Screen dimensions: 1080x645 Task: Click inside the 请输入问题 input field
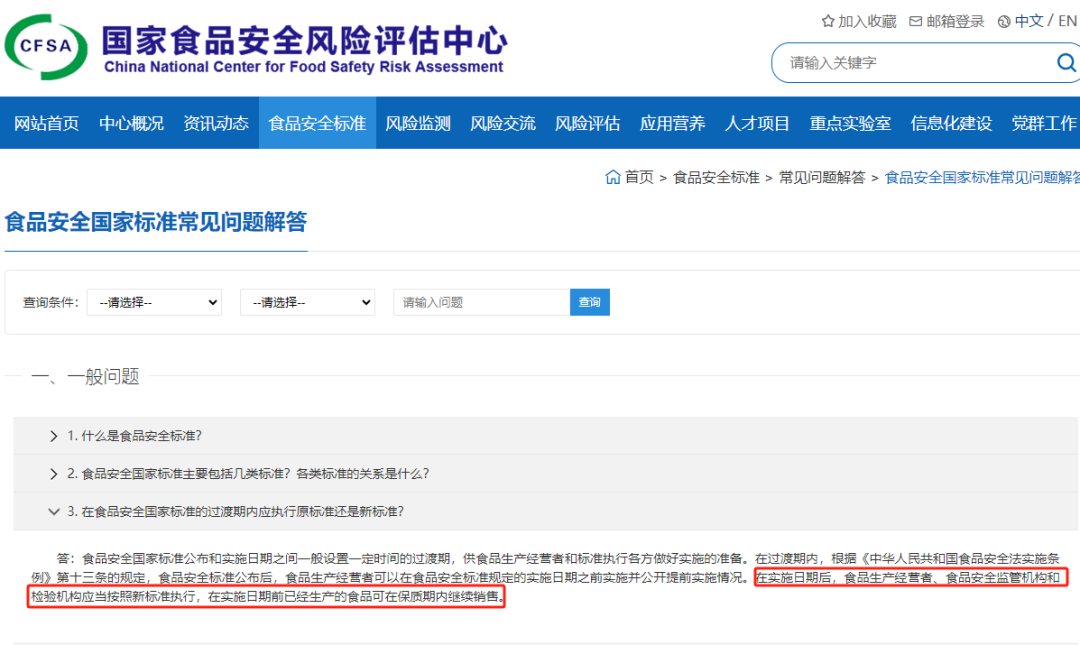pos(480,302)
